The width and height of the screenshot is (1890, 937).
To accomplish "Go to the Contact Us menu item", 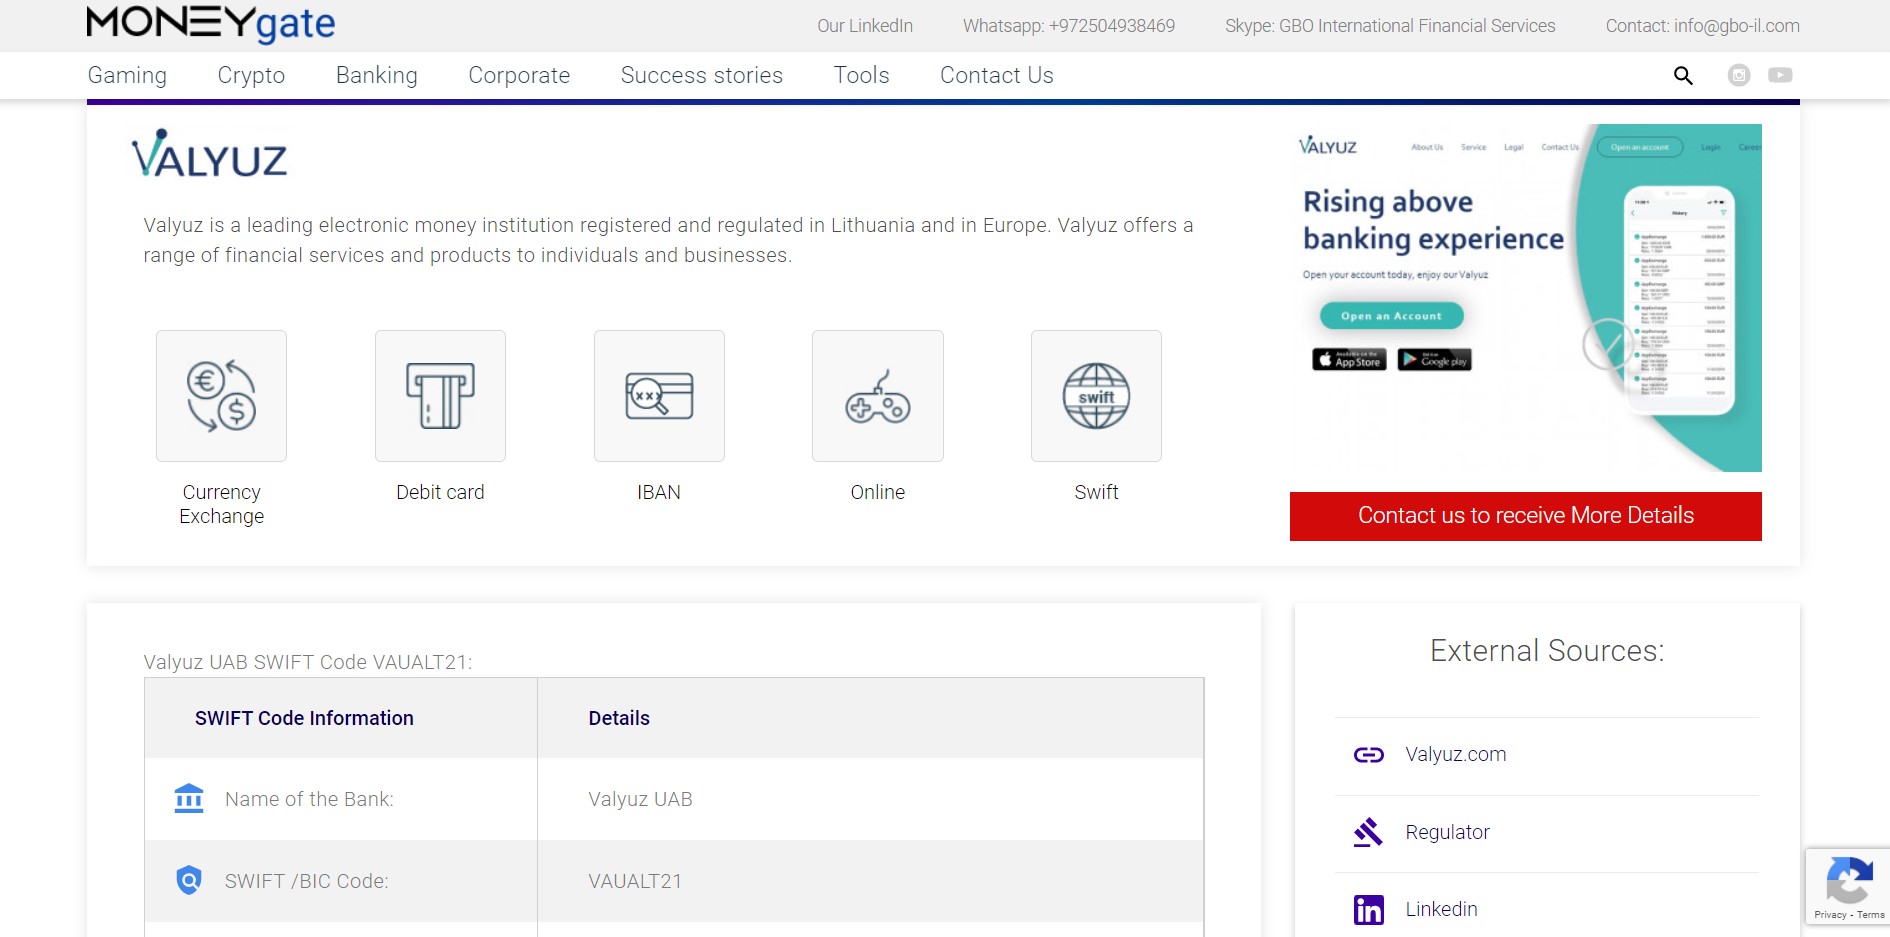I will click(x=997, y=75).
